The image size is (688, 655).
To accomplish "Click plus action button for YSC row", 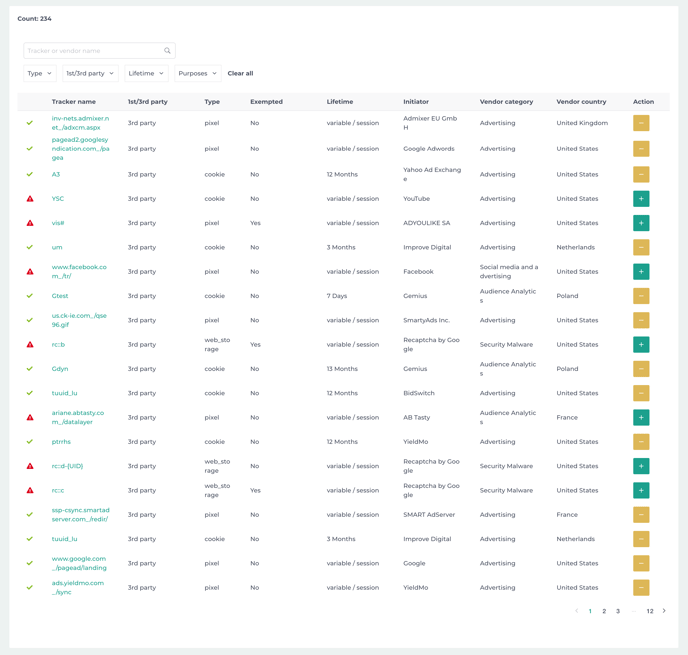I will [641, 199].
